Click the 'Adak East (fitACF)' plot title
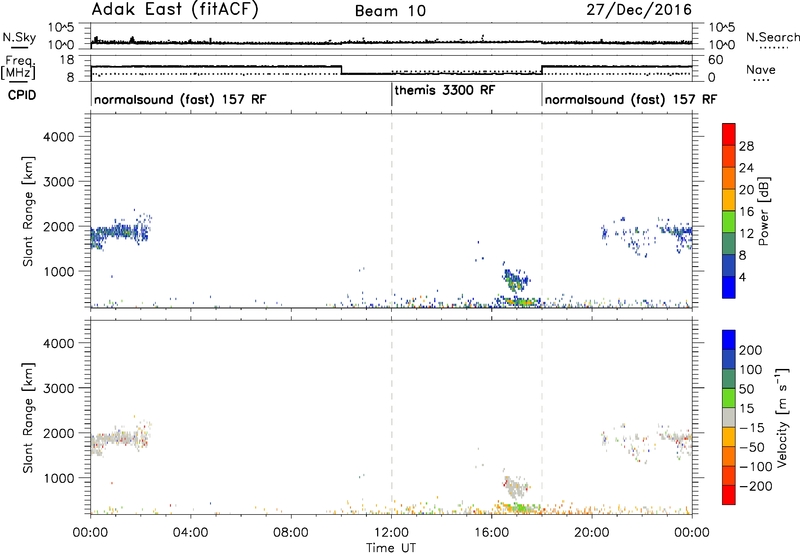This screenshot has width=800, height=554. [x=175, y=10]
